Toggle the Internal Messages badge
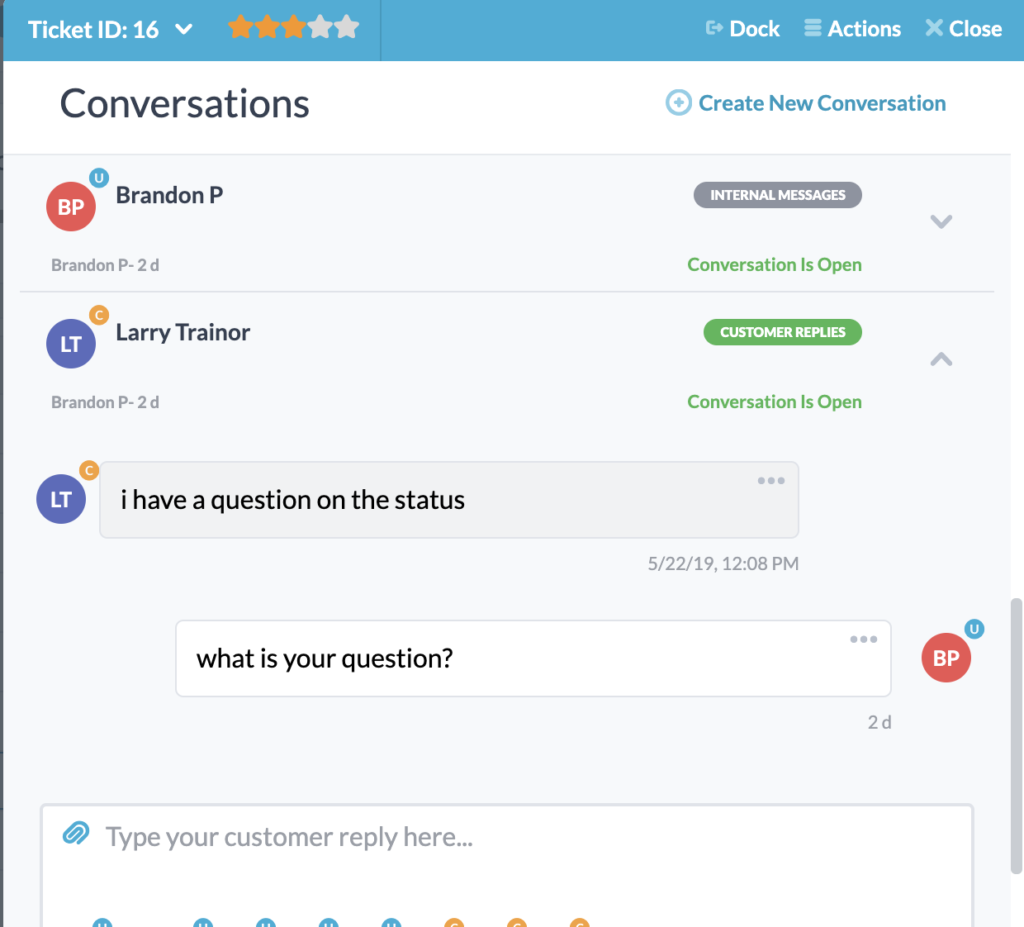1024x927 pixels. point(777,195)
